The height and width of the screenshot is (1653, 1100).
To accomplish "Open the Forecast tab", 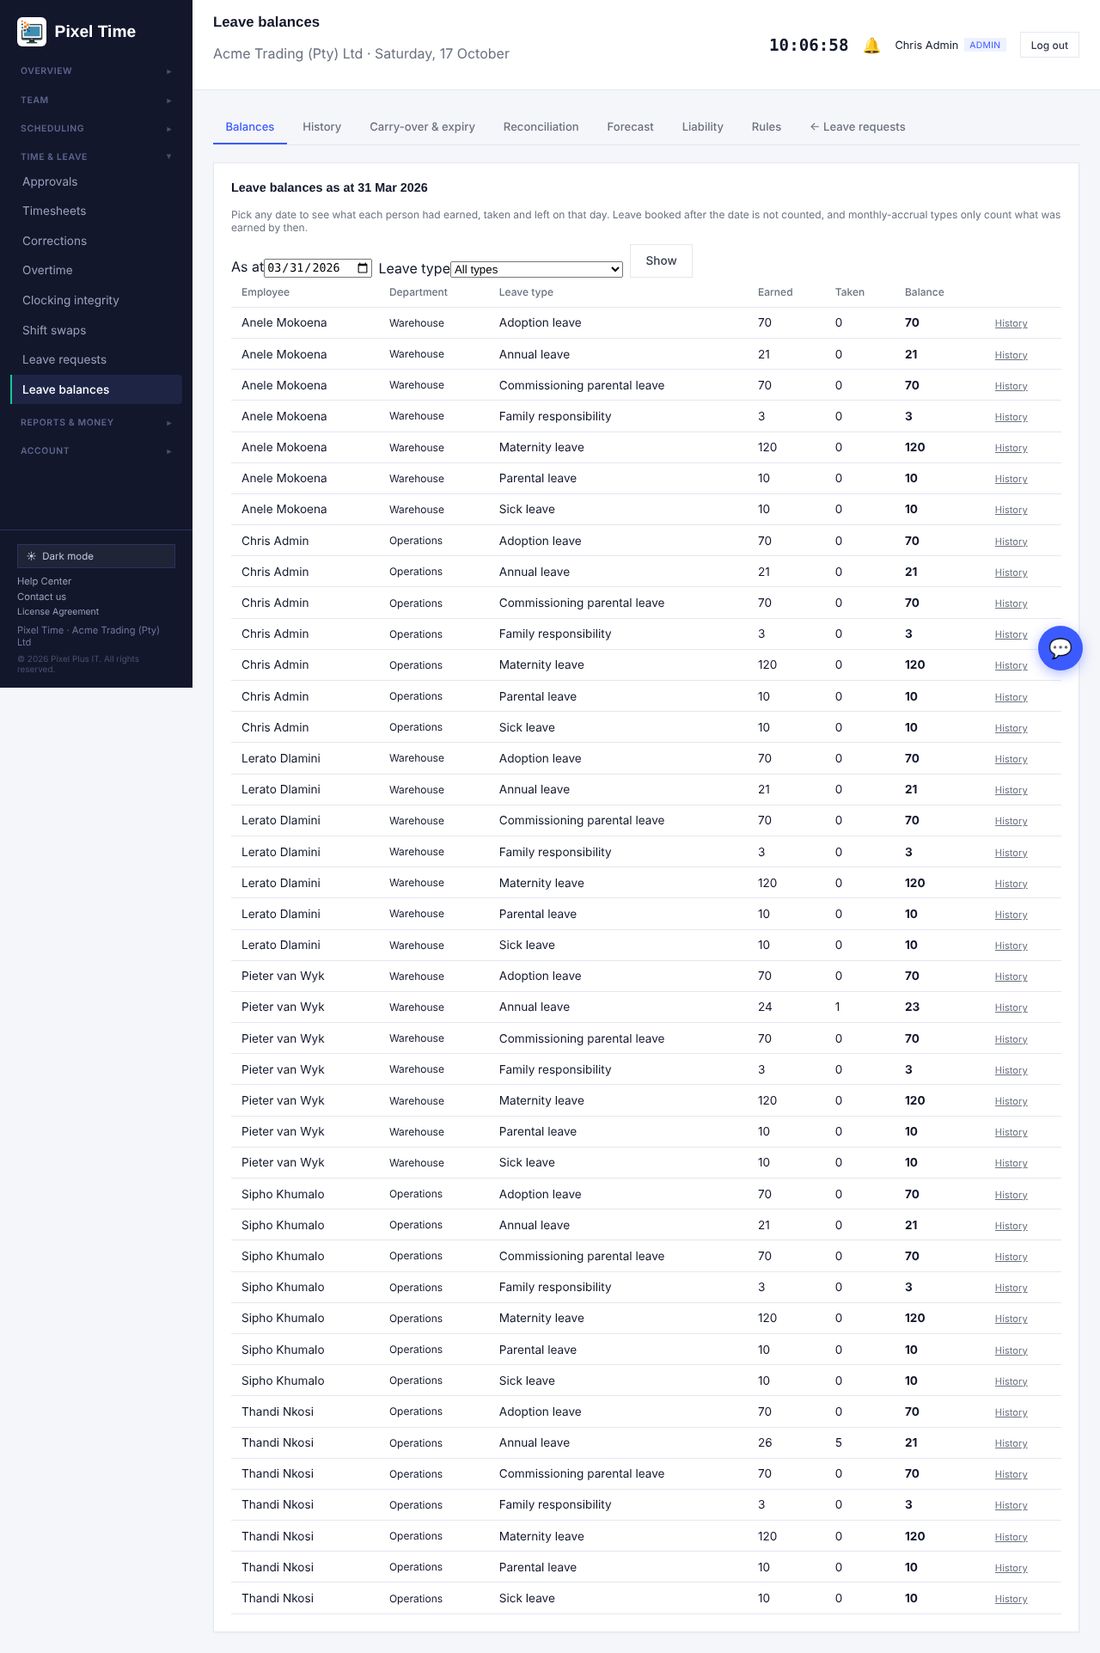I will click(x=630, y=127).
